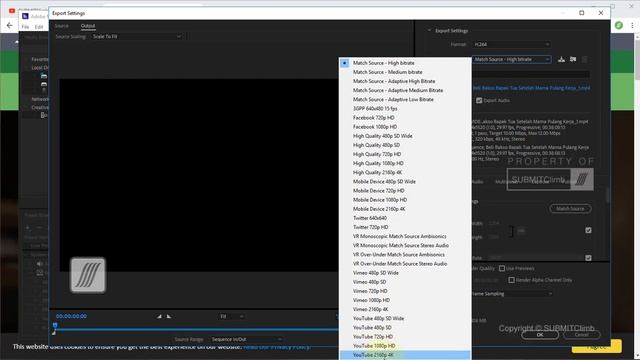Click the Delete Preset trash icon

click(584, 60)
